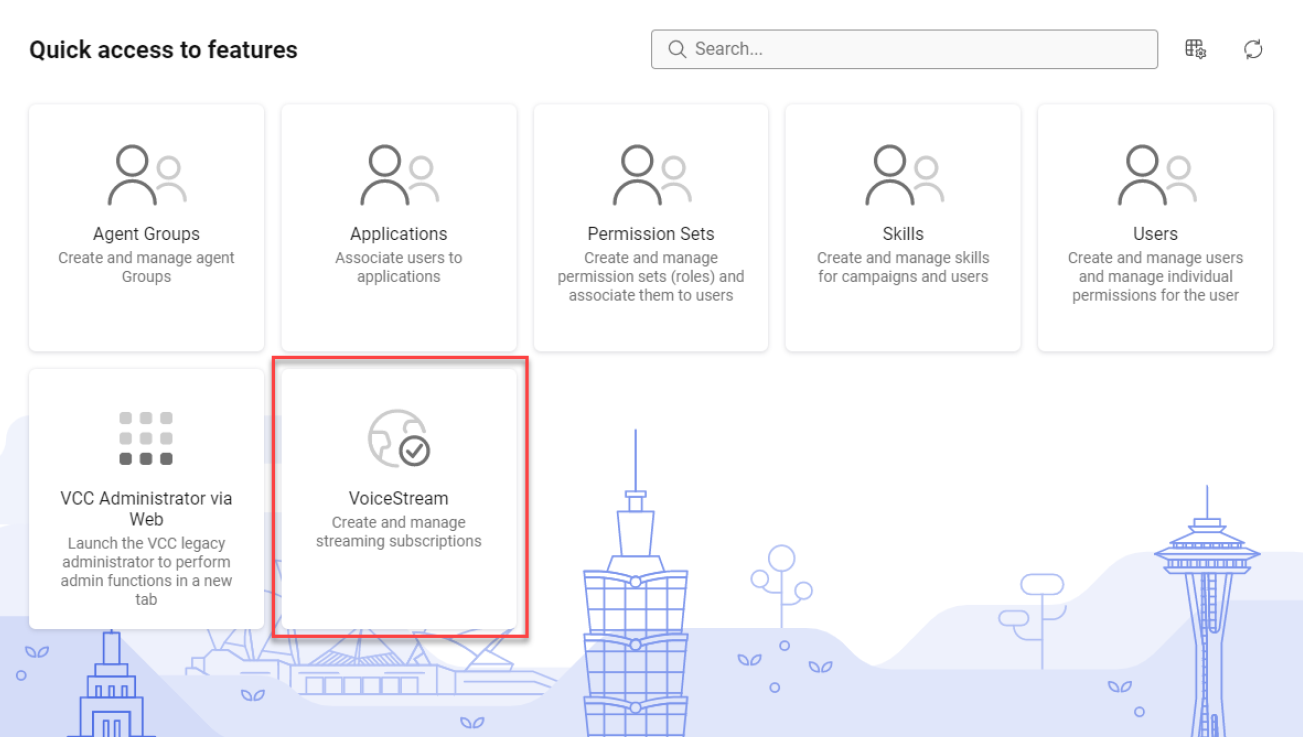Click 'Create and manage agent Groups' text
This screenshot has height=737, width=1303.
tap(146, 267)
